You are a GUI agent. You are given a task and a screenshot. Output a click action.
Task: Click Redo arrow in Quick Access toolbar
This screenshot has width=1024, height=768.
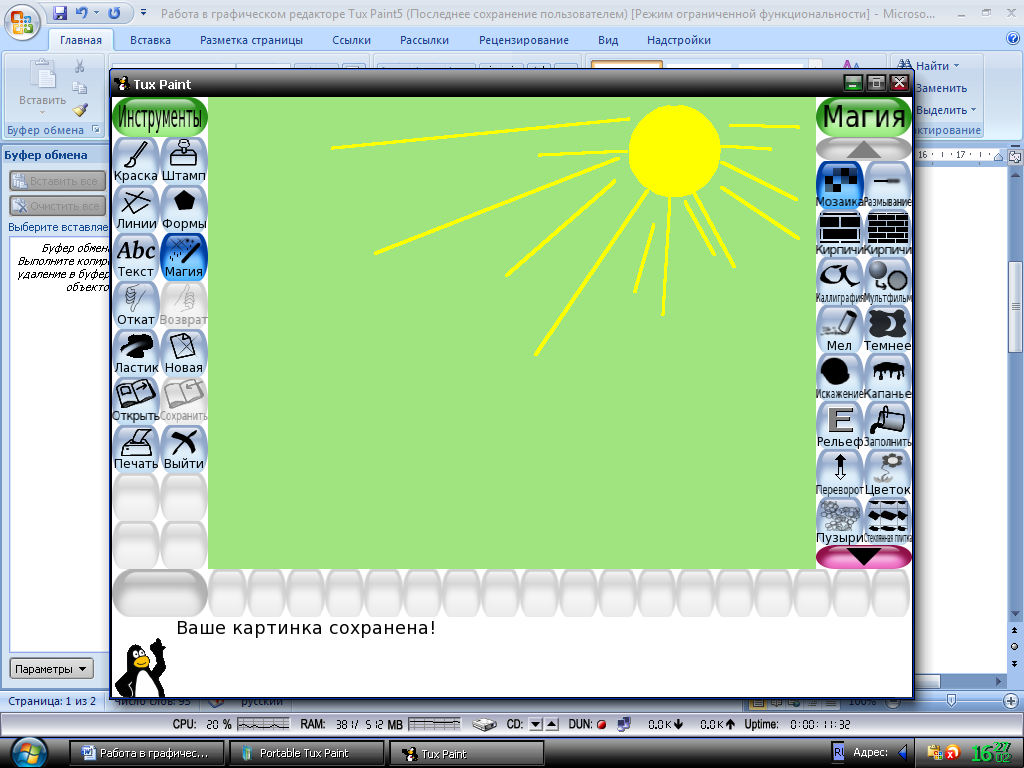(114, 12)
